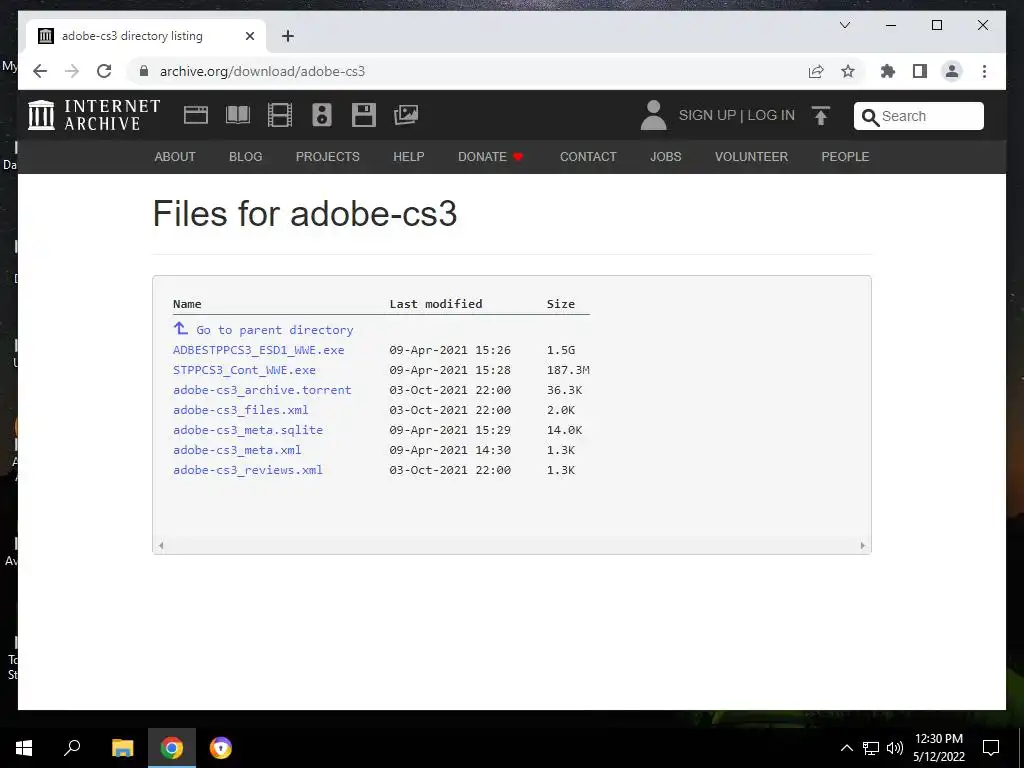The width and height of the screenshot is (1024, 768).
Task: Click the HELP menu item
Action: click(409, 157)
